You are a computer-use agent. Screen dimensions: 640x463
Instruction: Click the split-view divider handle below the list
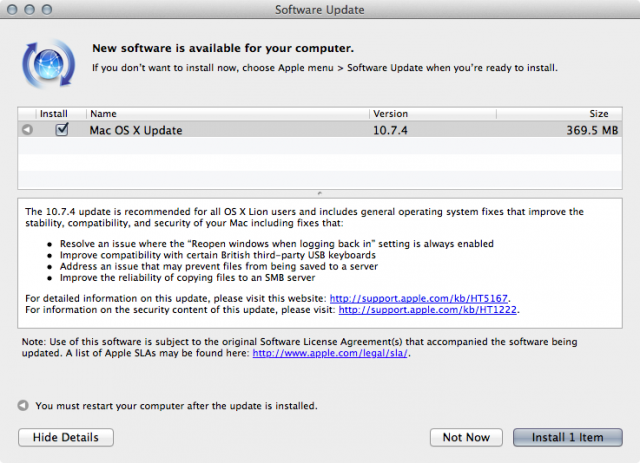pos(320,193)
